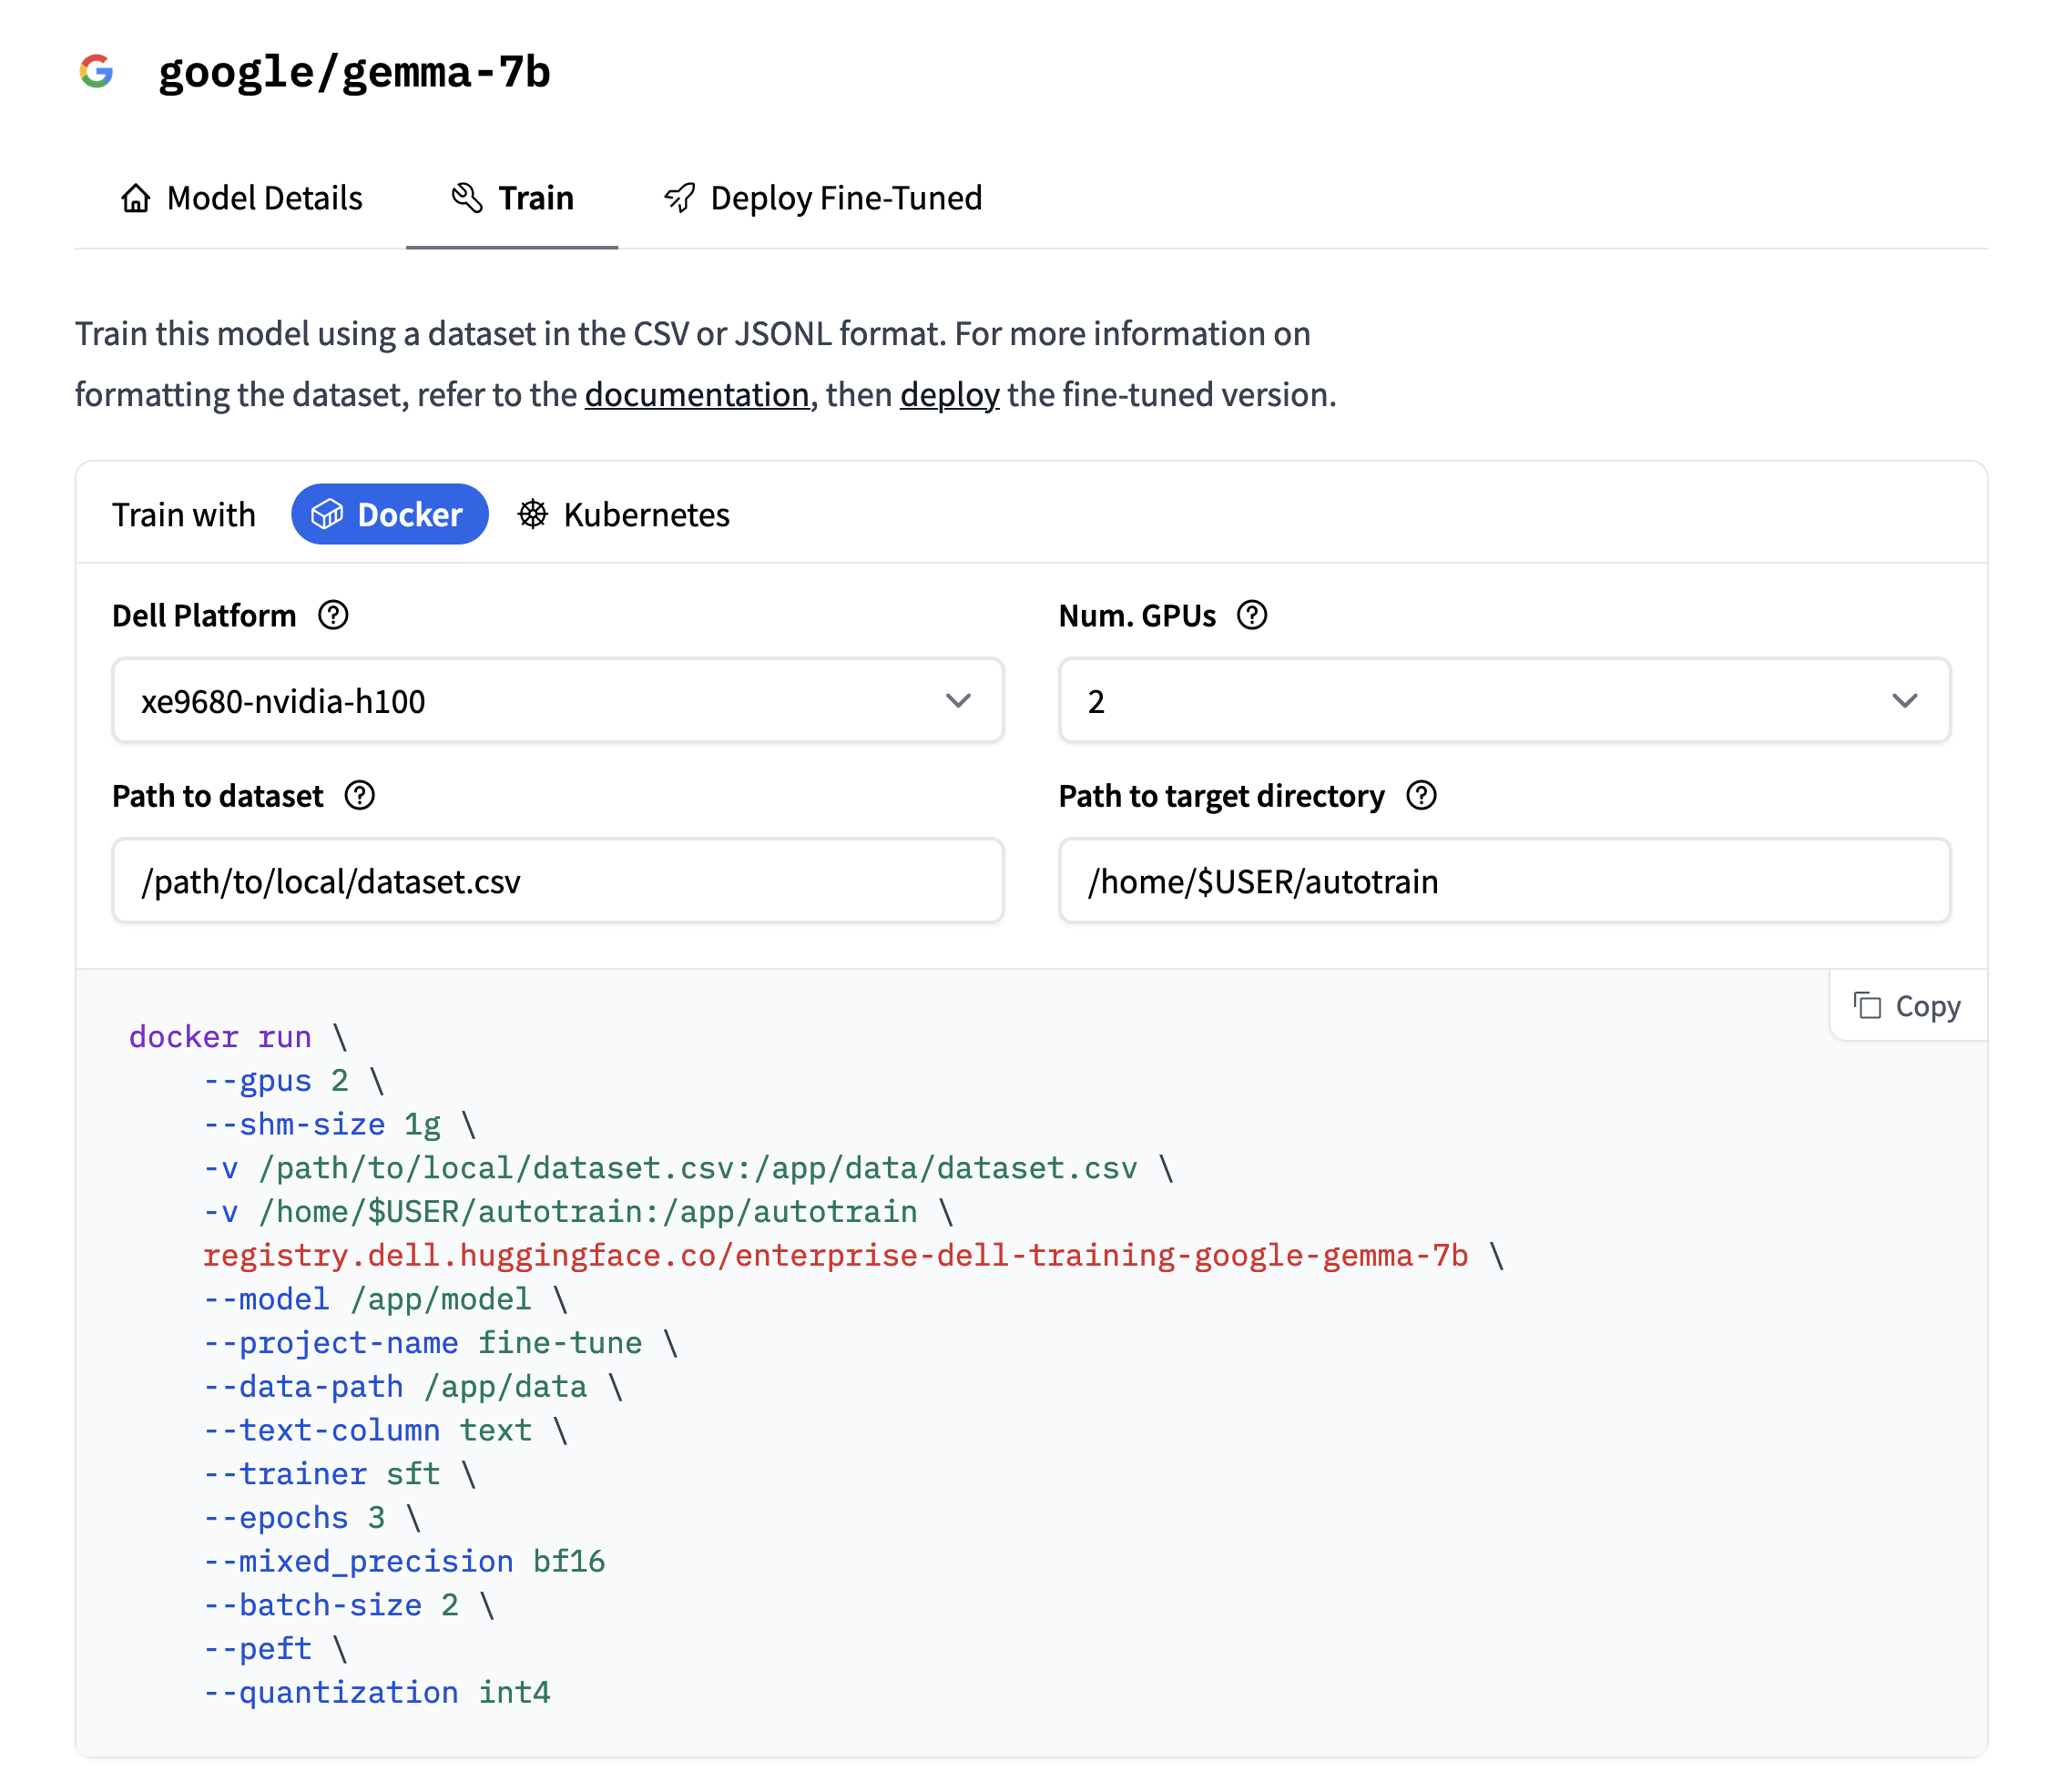
Task: Click the dataset.csv volume mount line
Action: click(x=689, y=1168)
